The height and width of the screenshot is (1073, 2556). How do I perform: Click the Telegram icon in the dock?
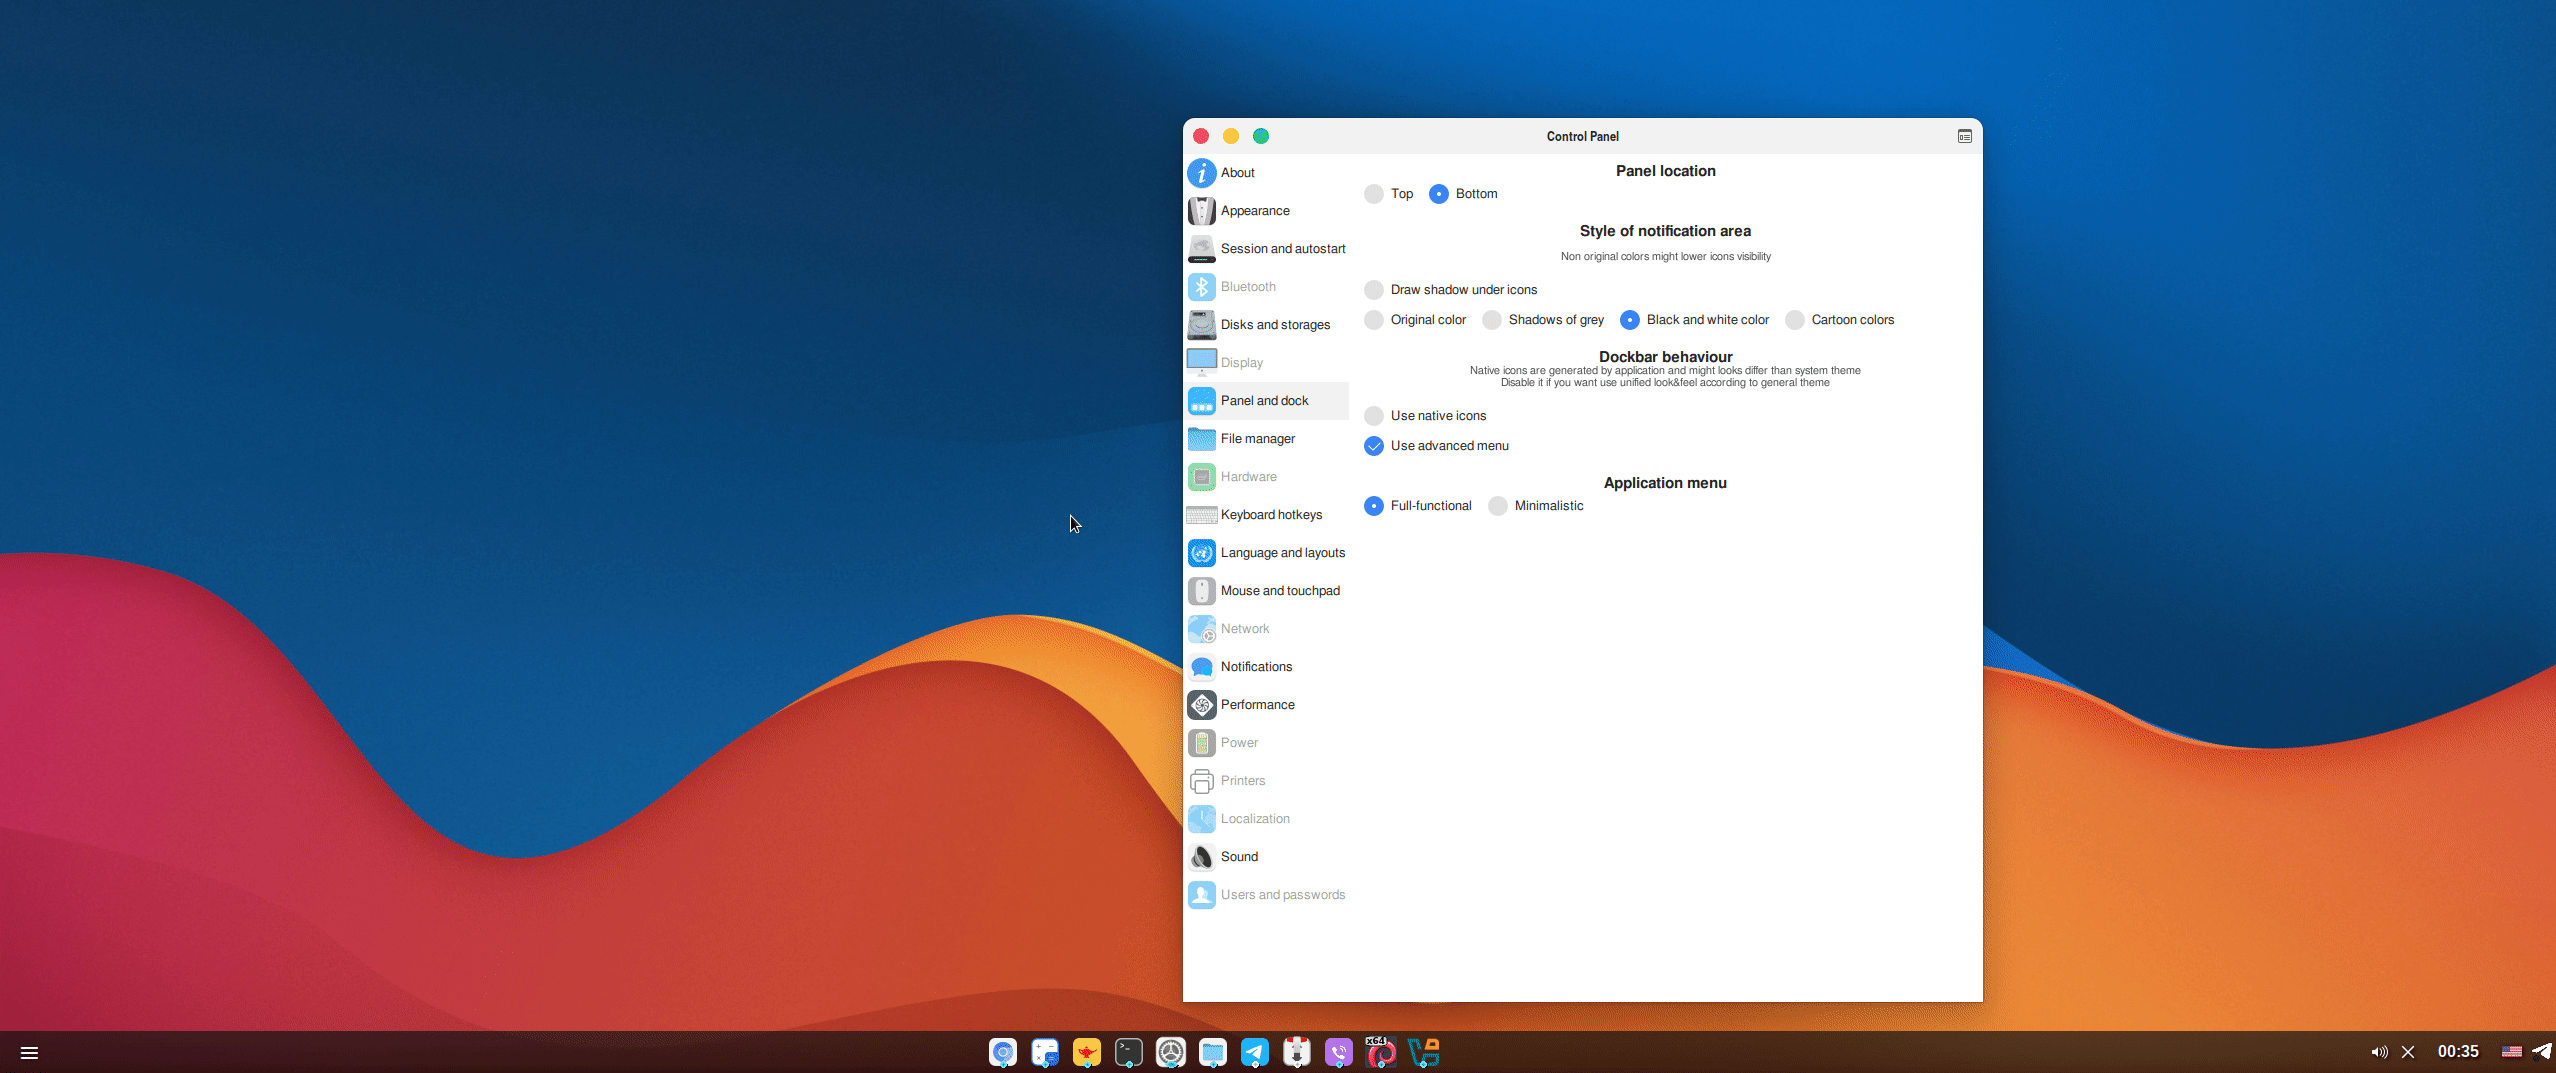(1254, 1052)
